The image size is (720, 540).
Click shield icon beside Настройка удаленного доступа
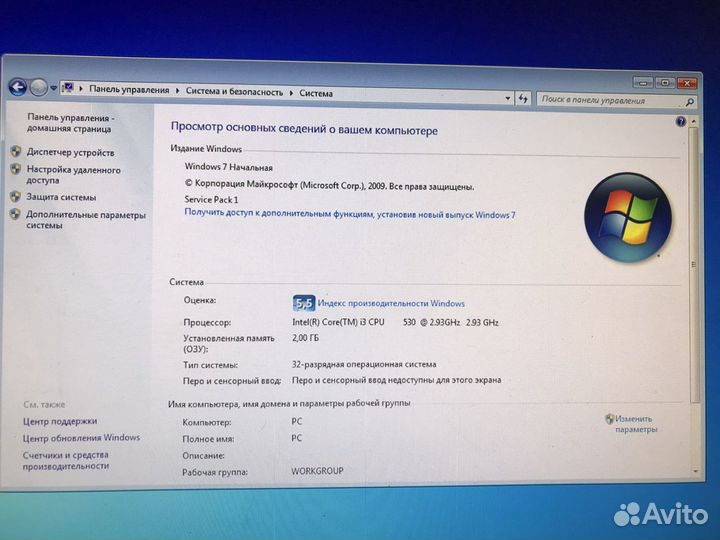coord(16,169)
